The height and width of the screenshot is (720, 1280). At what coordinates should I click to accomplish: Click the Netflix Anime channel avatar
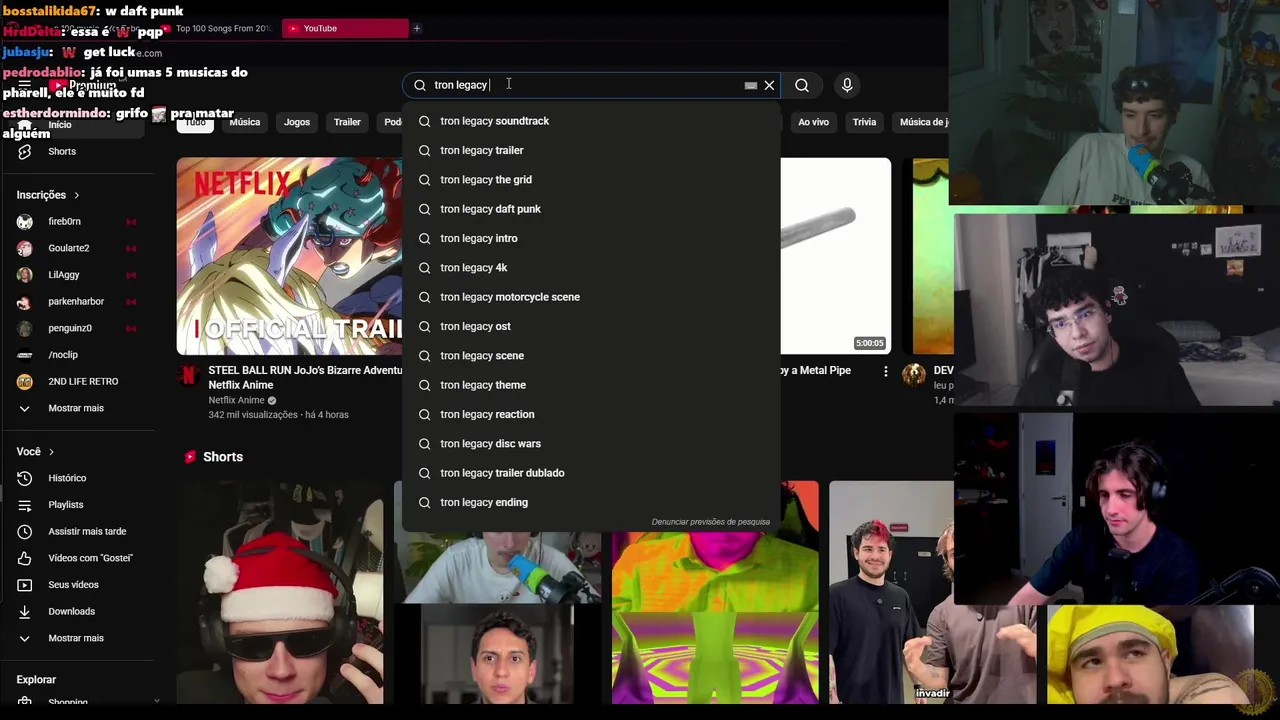[x=188, y=375]
